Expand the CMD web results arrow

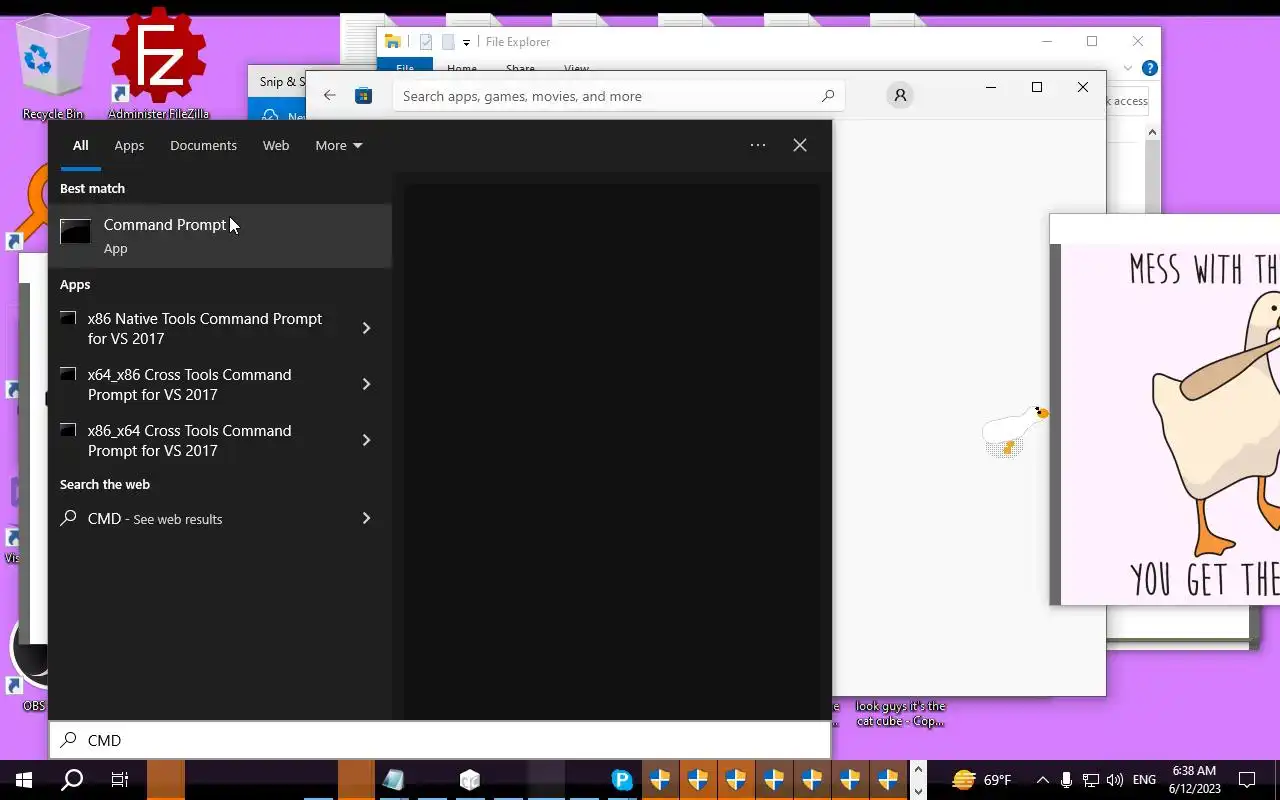tap(366, 518)
